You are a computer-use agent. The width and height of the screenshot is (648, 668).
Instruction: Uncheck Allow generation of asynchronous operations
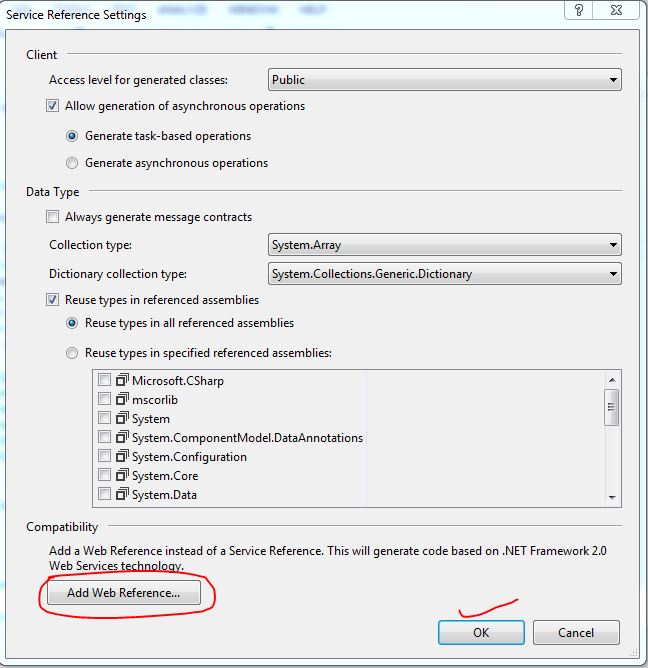click(52, 106)
